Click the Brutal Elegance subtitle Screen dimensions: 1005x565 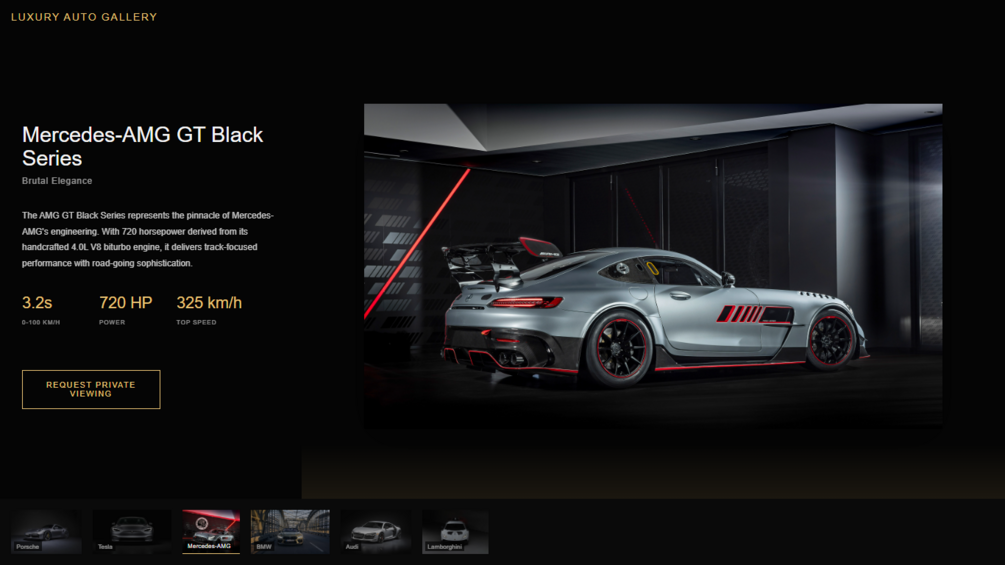click(57, 181)
